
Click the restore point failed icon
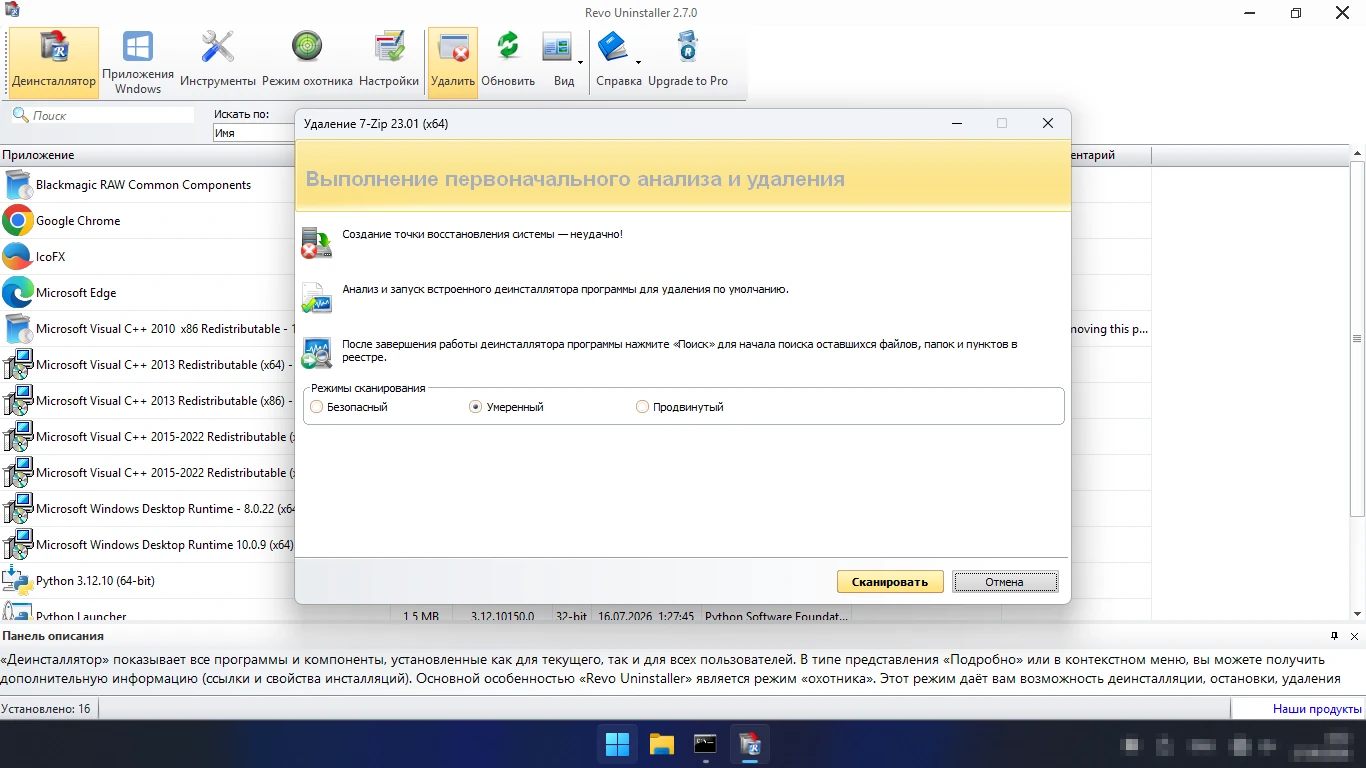point(317,243)
